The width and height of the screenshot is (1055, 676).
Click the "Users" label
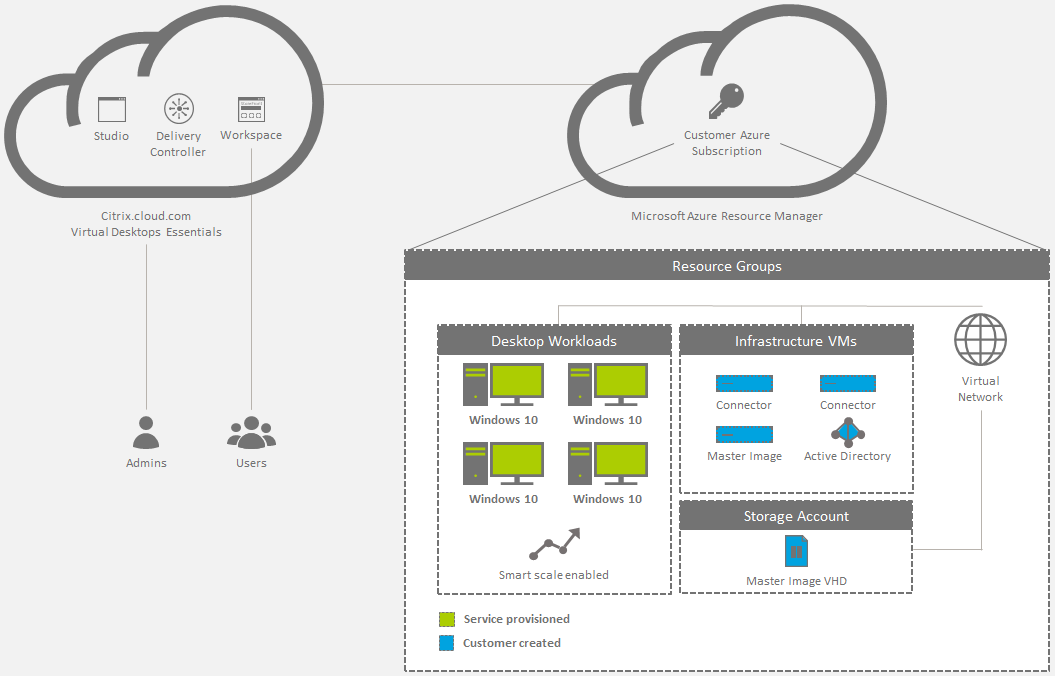tap(251, 463)
